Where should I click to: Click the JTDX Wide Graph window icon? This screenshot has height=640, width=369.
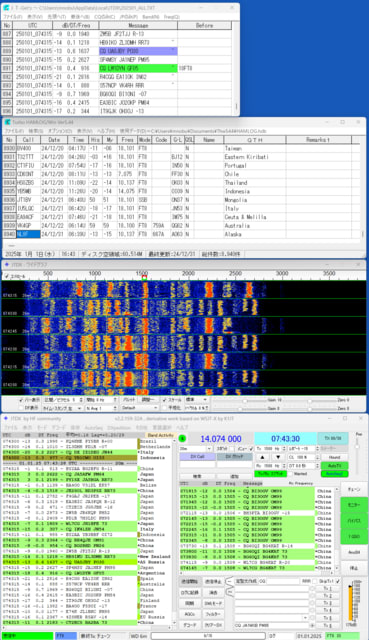(x=7, y=265)
